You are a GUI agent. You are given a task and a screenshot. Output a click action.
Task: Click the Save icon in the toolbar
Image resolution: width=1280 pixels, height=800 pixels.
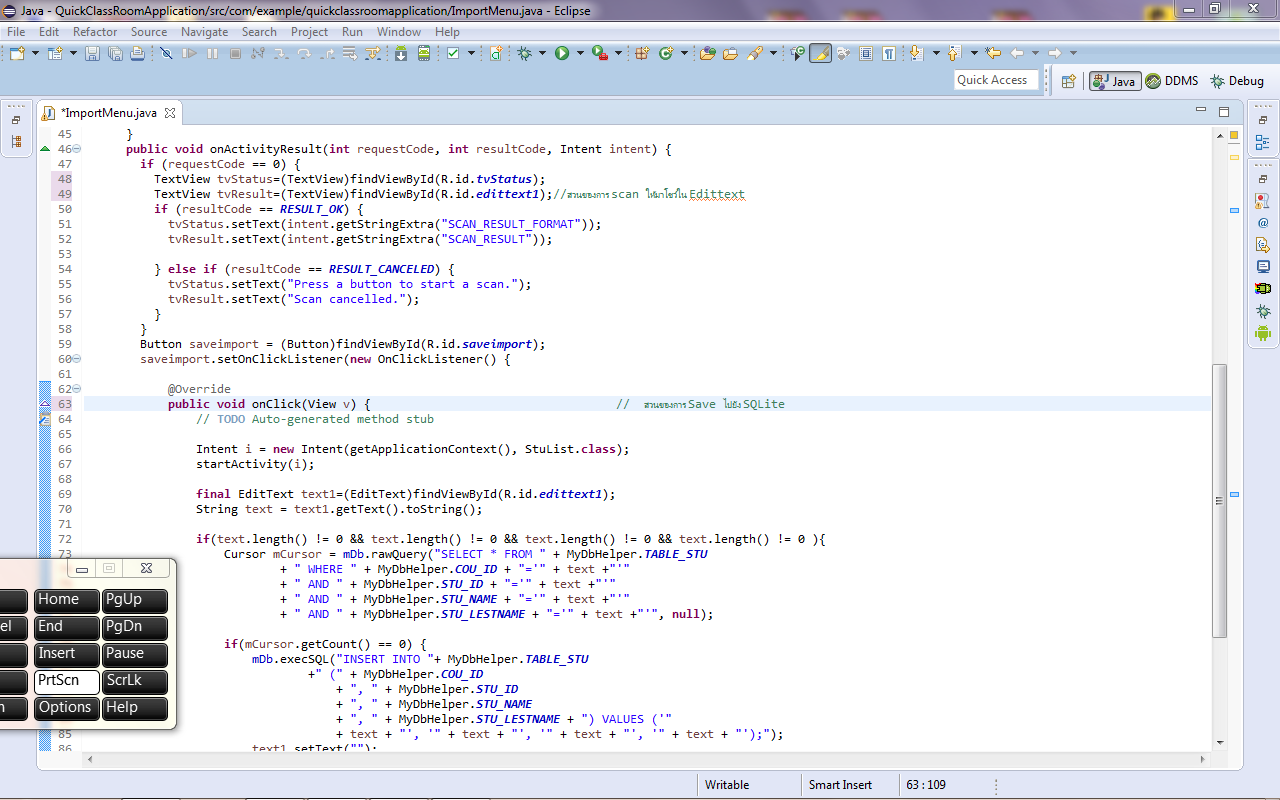(92, 53)
